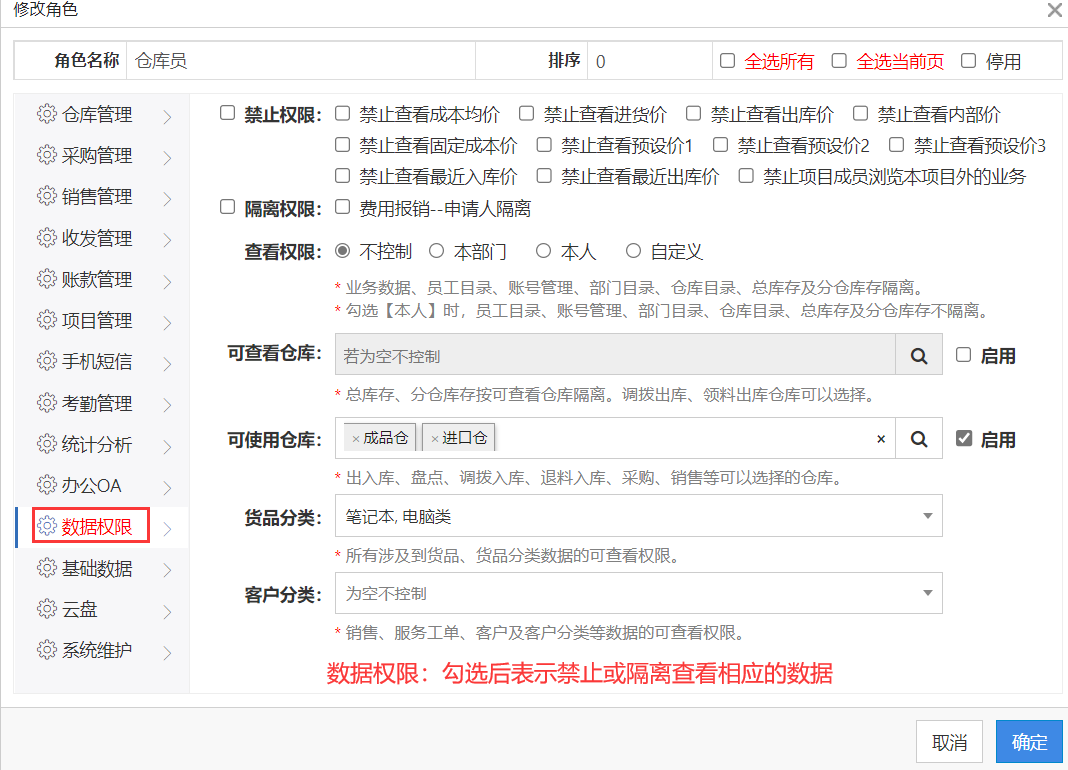
Task: Click the gear icon beside 考勤管理
Action: click(x=46, y=403)
